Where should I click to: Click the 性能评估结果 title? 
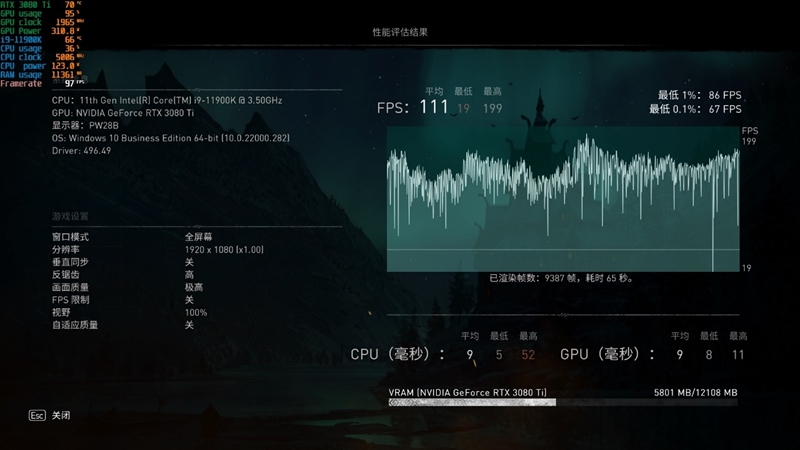[400, 32]
